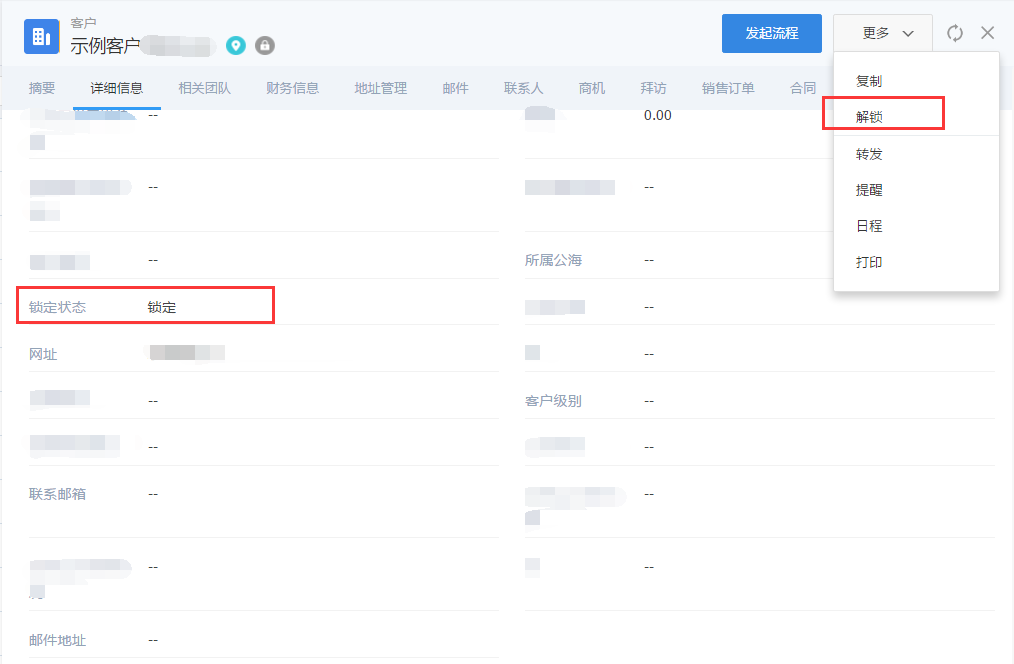This screenshot has width=1014, height=664.
Task: Switch to the 拜访 tab
Action: 653,88
